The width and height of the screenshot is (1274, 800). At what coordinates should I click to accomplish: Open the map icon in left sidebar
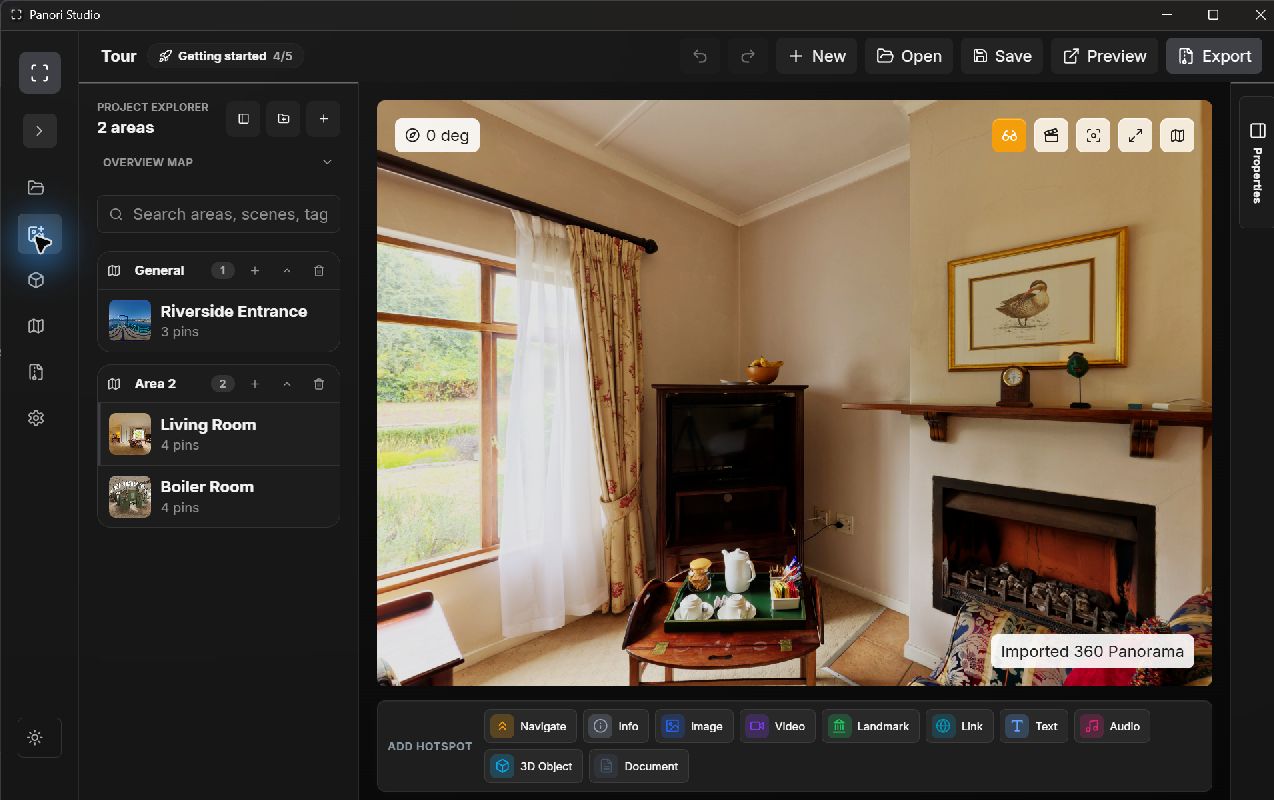pos(36,326)
